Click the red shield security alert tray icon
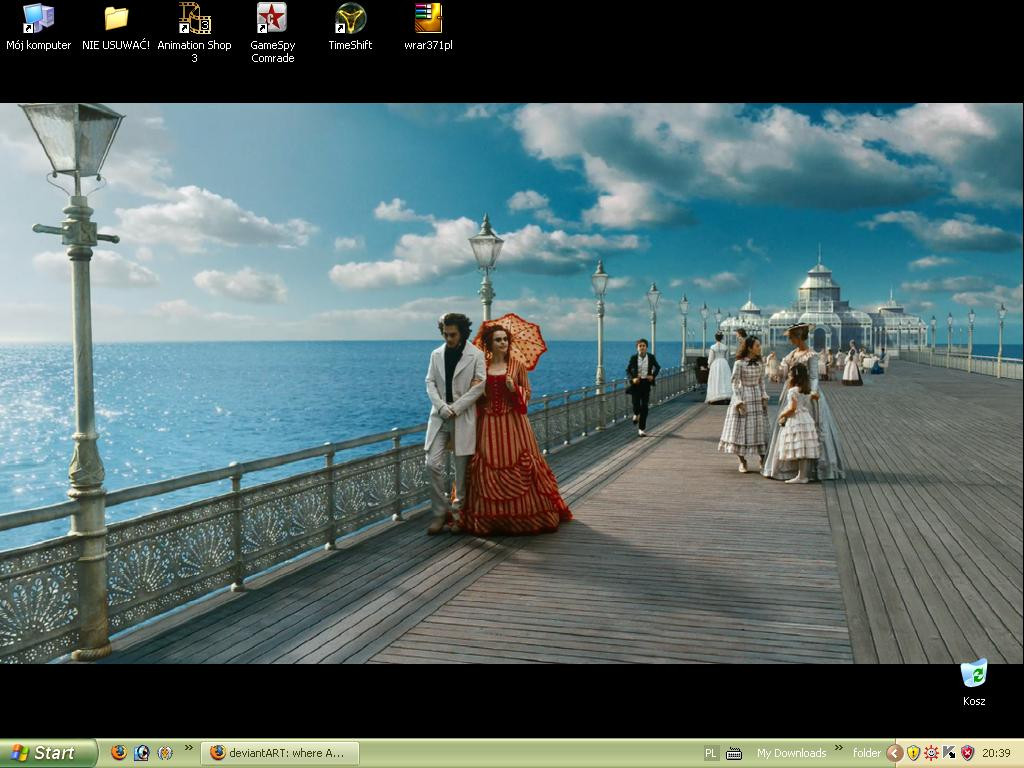The height and width of the screenshot is (768, 1024). click(967, 754)
